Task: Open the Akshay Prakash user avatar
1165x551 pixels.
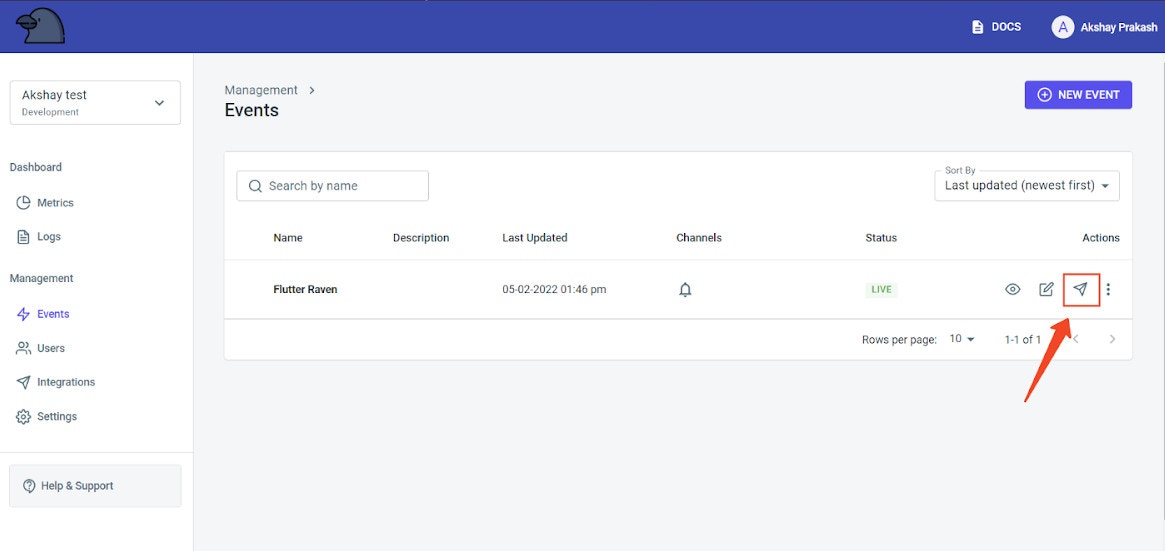Action: [1062, 27]
